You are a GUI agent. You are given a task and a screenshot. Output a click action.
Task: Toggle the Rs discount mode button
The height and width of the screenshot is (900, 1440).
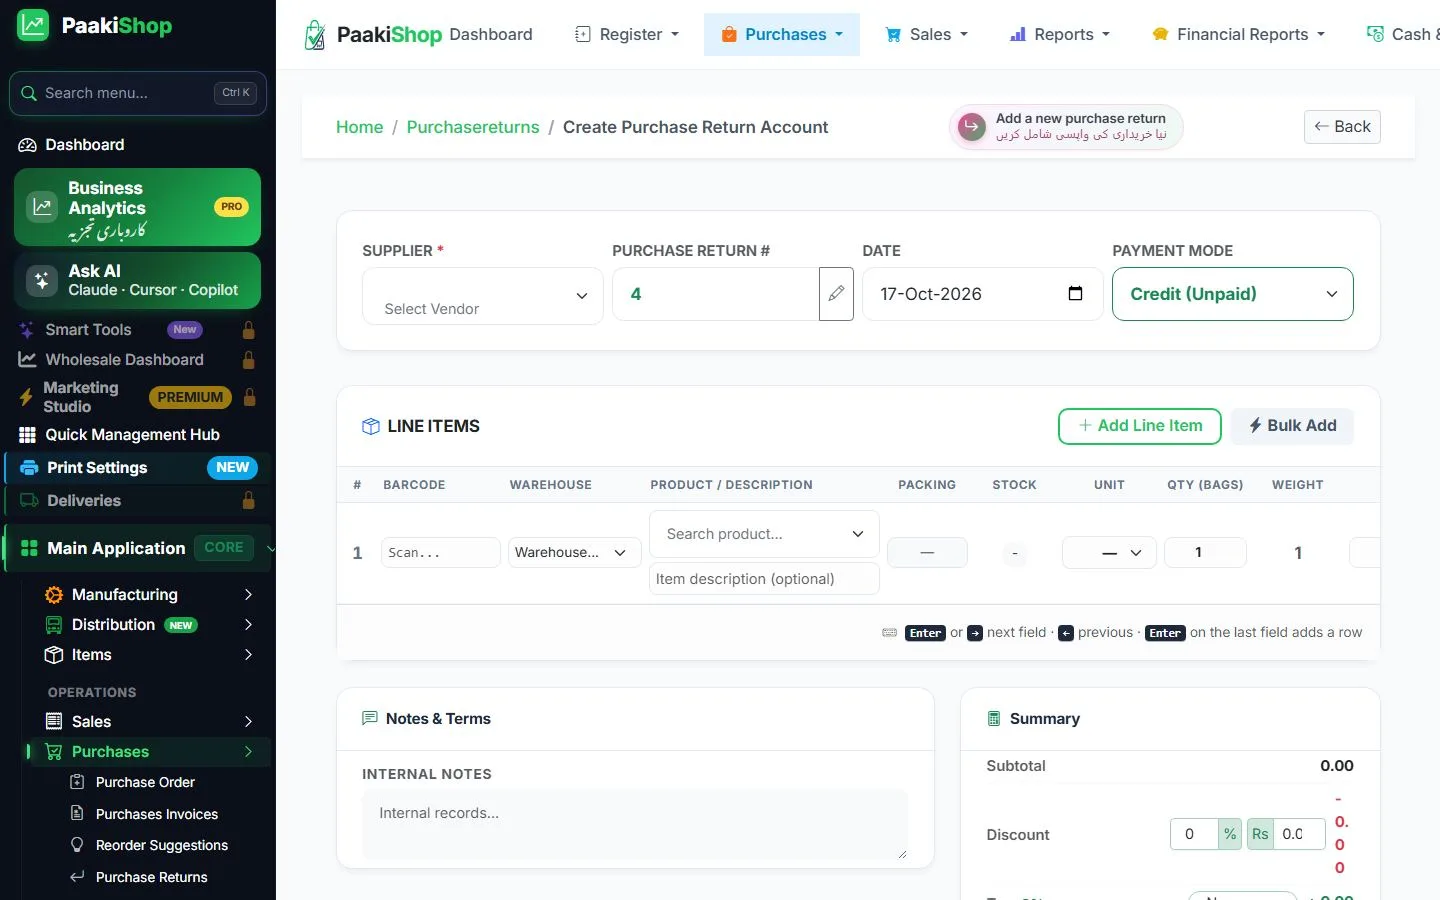click(x=1260, y=834)
